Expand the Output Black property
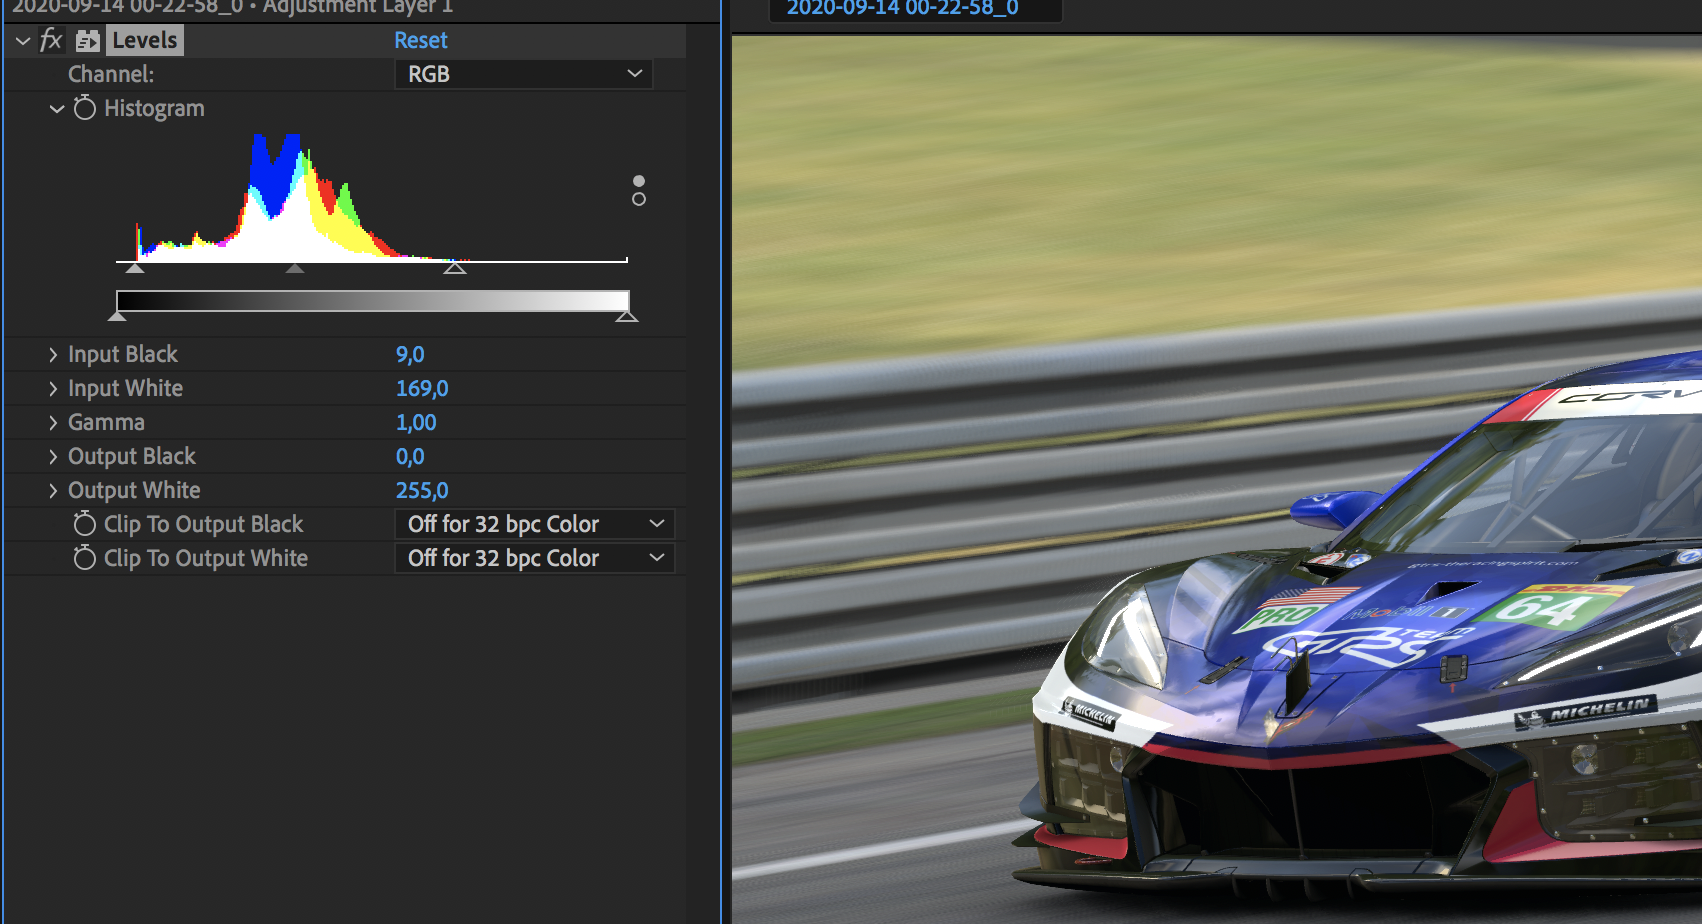This screenshot has height=924, width=1702. 53,456
